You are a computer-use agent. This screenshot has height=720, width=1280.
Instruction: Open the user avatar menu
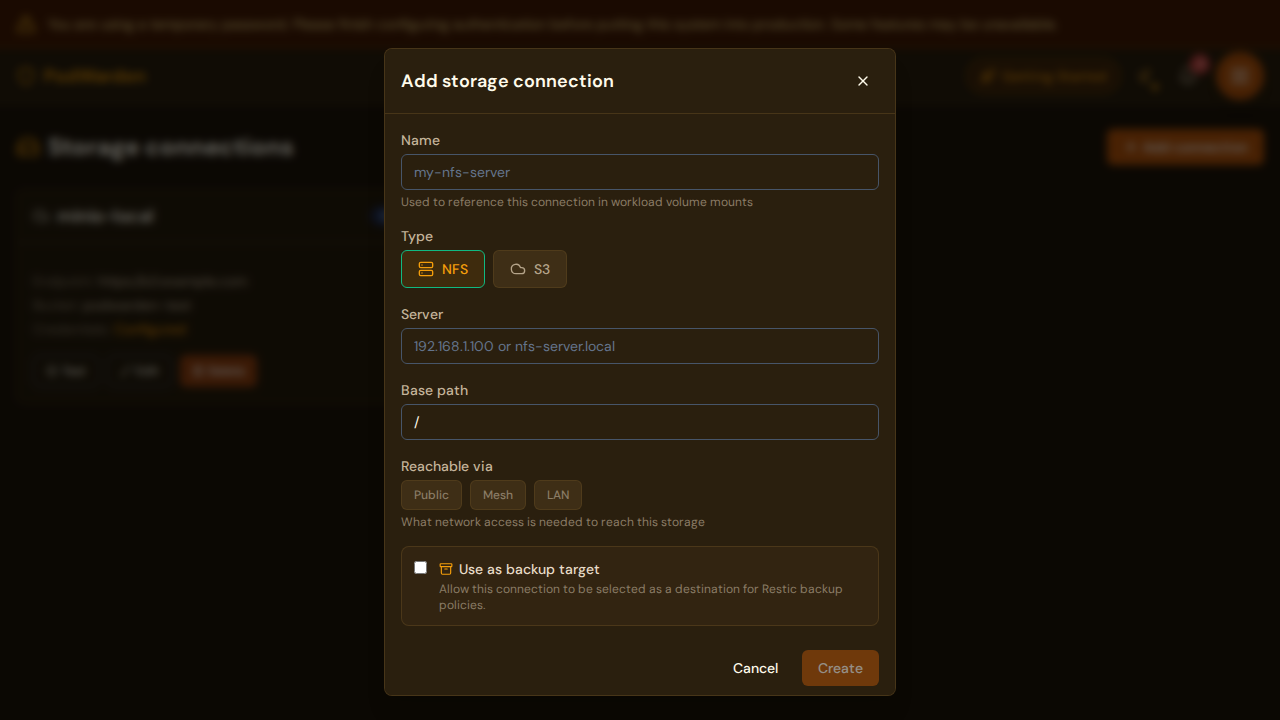tap(1239, 76)
